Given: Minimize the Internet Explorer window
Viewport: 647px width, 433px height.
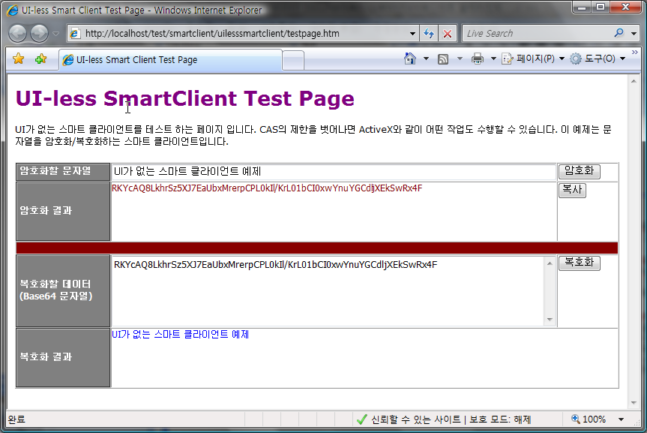Looking at the screenshot, I should (582, 7).
